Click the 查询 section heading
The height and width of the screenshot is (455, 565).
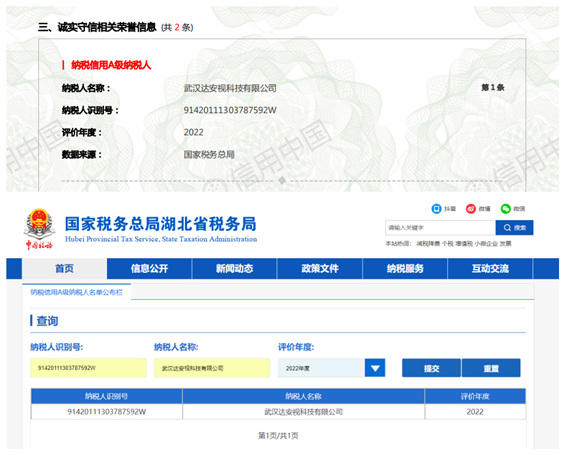tap(47, 321)
